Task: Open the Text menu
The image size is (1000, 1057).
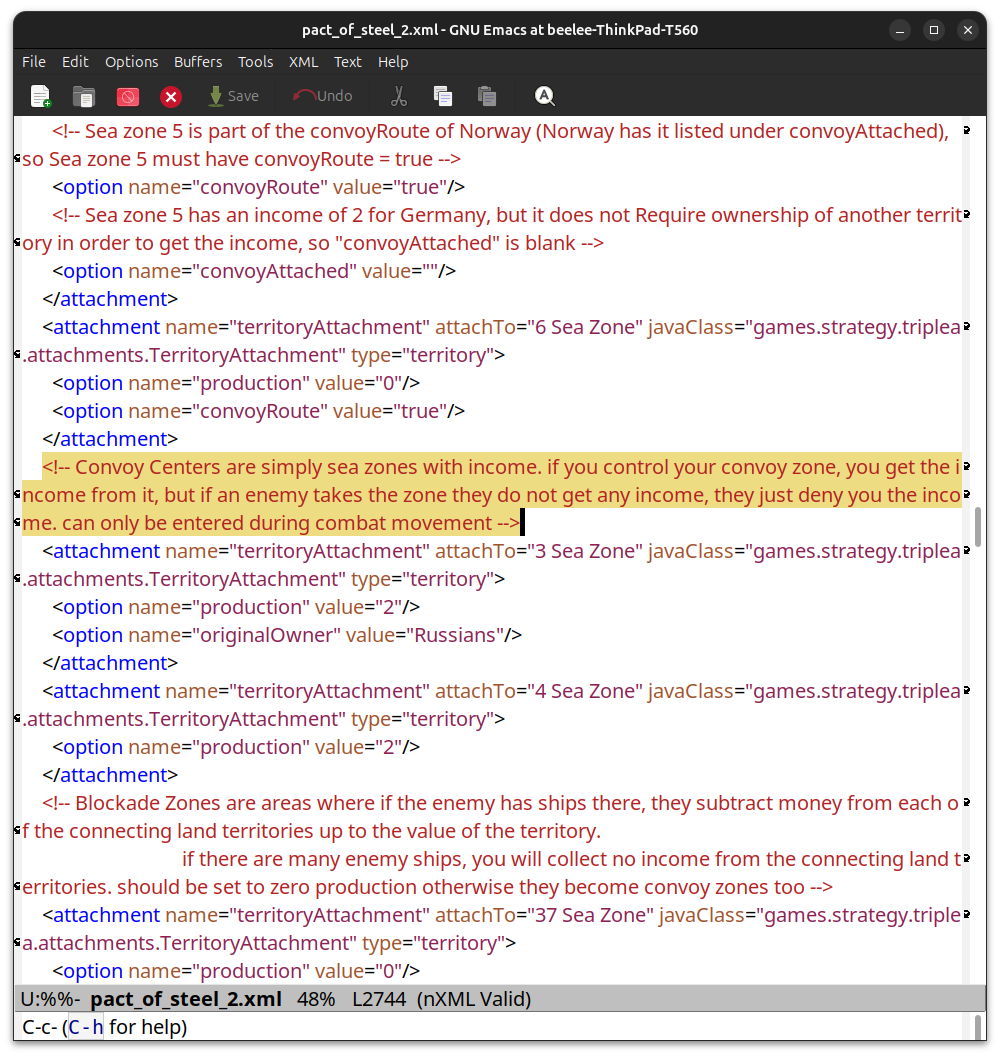Action: click(347, 62)
